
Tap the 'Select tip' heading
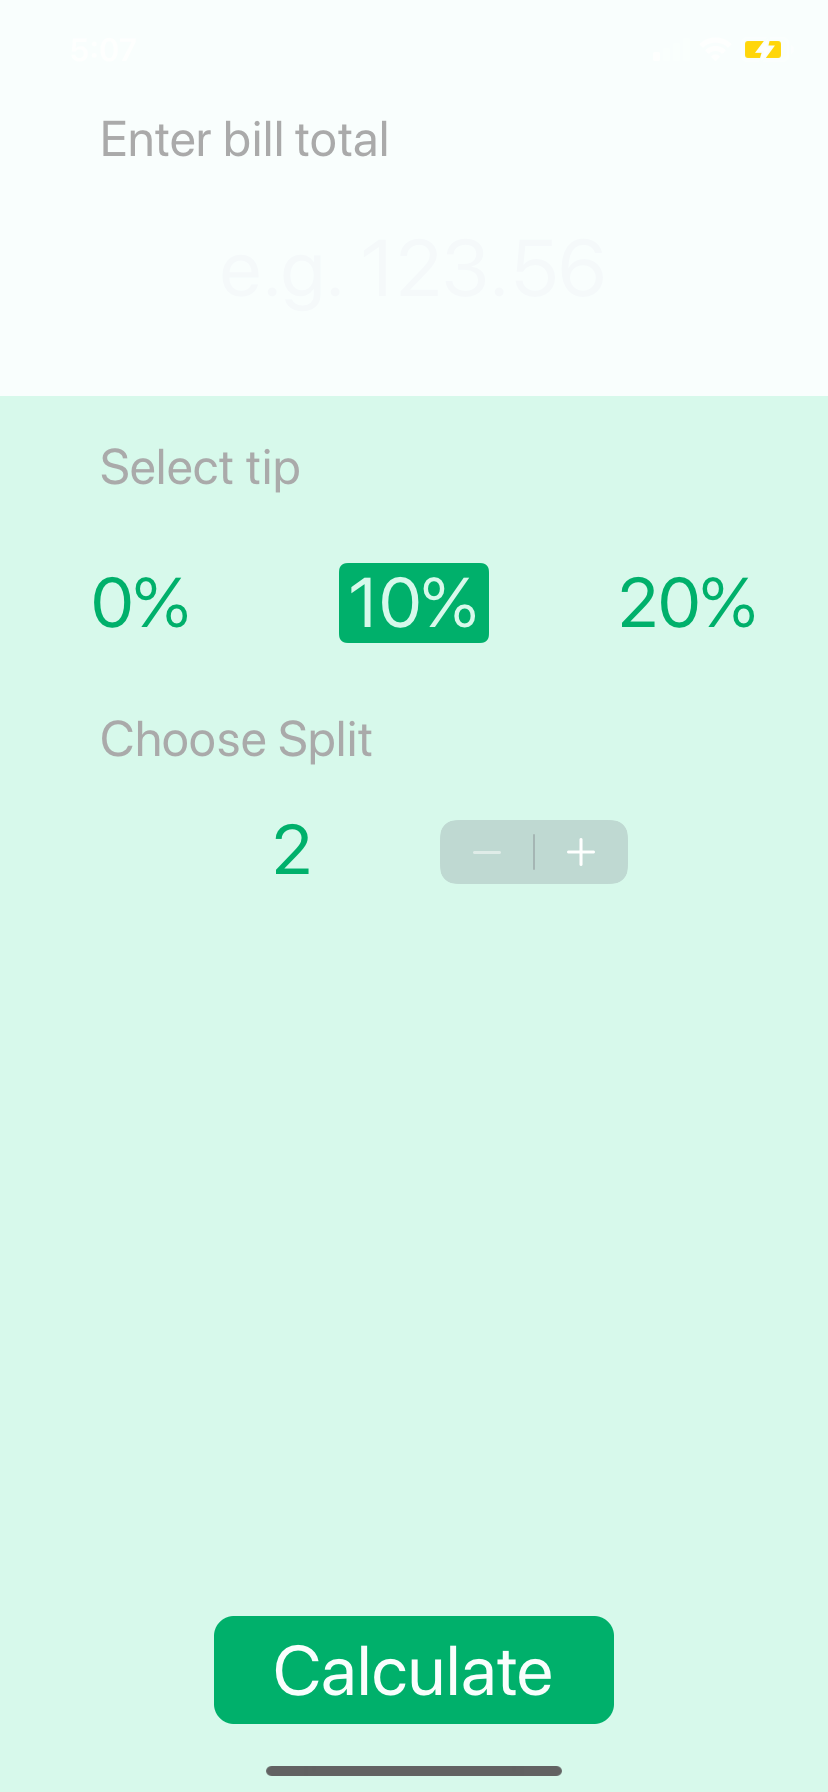pos(200,467)
